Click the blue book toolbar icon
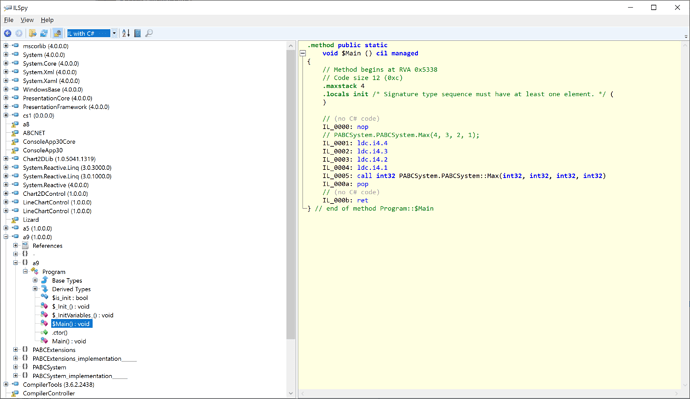Image resolution: width=690 pixels, height=399 pixels. pyautogui.click(x=137, y=33)
